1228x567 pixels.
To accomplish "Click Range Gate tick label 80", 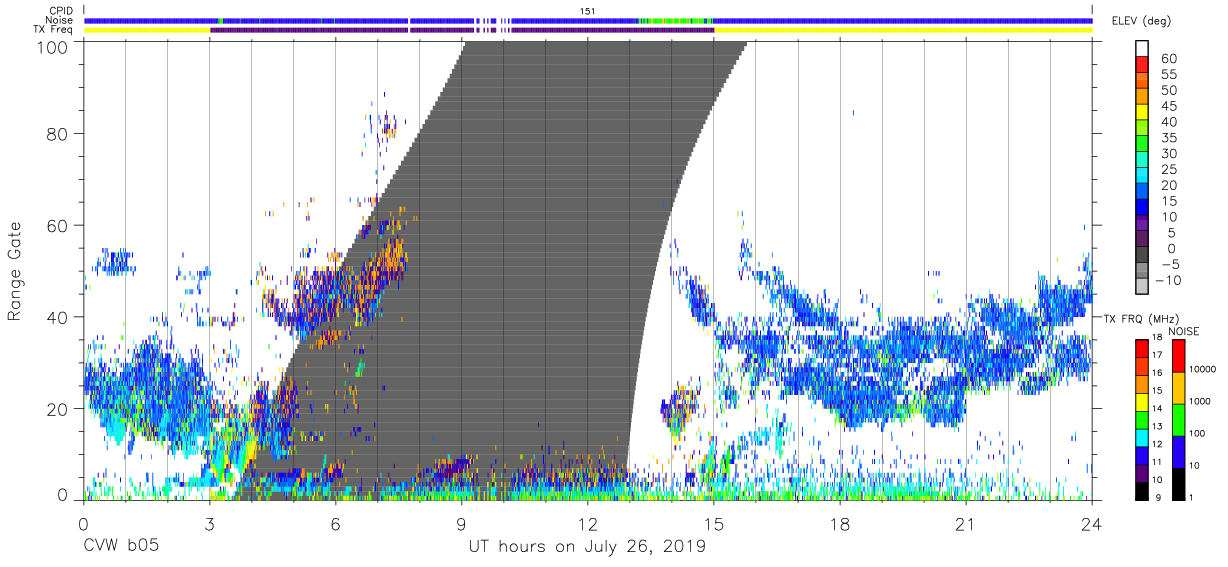I will 60,134.
